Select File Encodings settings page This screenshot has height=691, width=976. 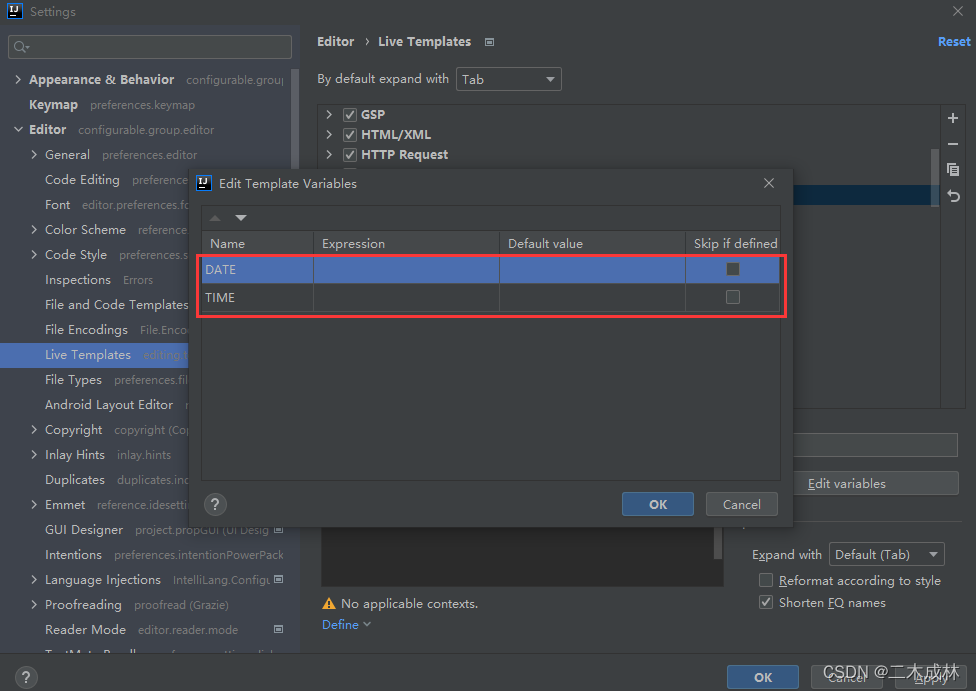(x=86, y=330)
